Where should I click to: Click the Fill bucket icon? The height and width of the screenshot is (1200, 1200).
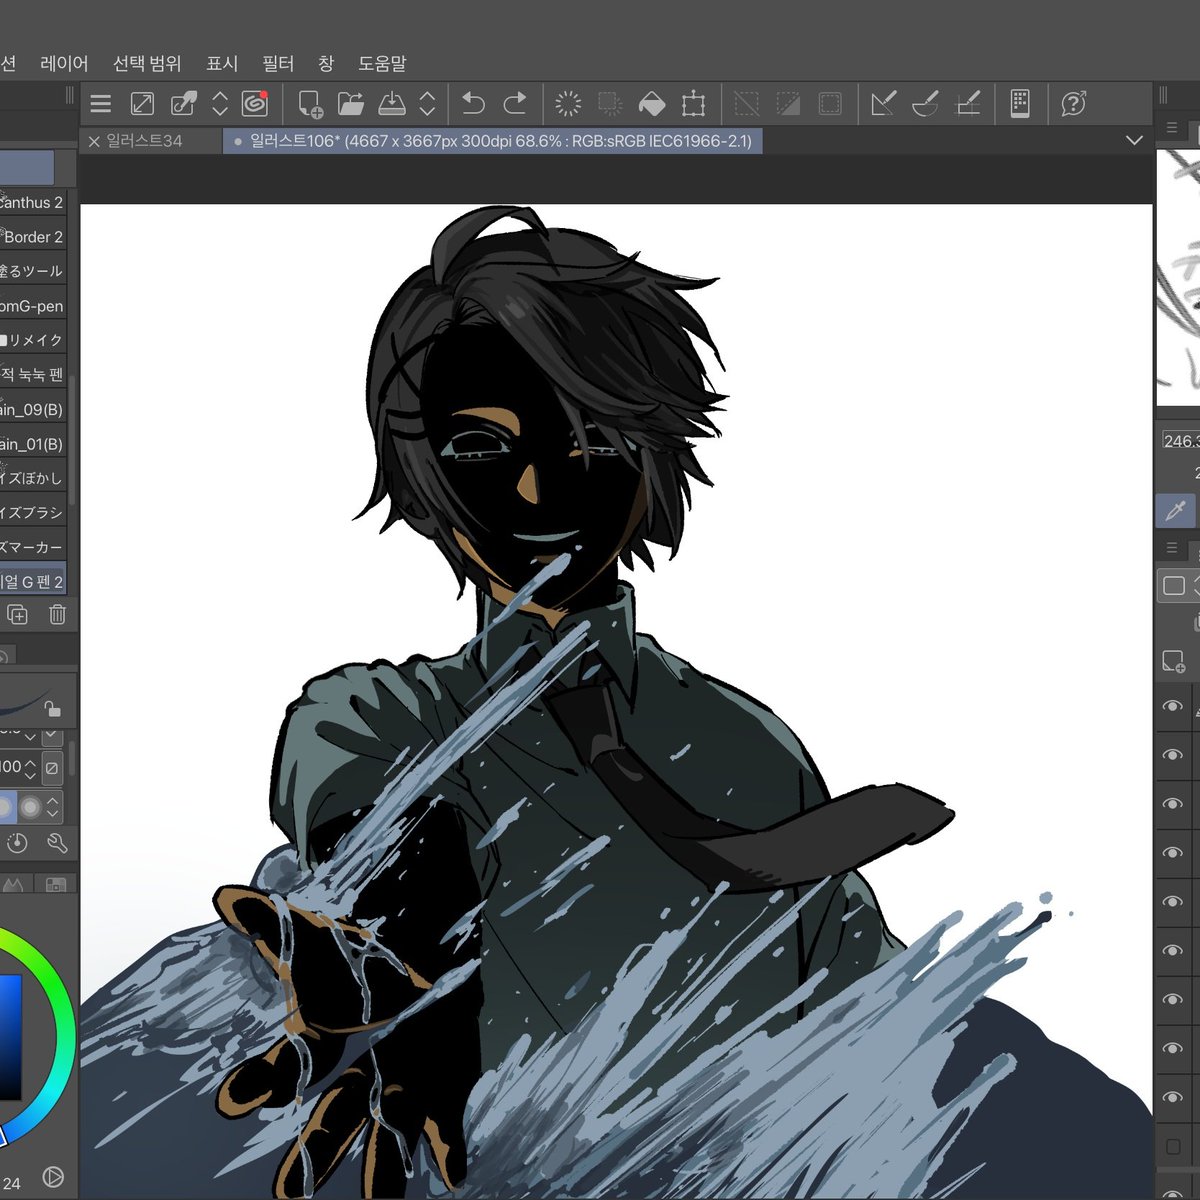point(651,104)
